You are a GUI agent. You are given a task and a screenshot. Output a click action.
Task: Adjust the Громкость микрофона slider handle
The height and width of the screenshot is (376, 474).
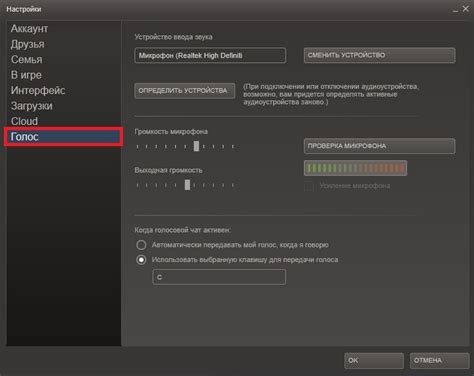tap(196, 146)
